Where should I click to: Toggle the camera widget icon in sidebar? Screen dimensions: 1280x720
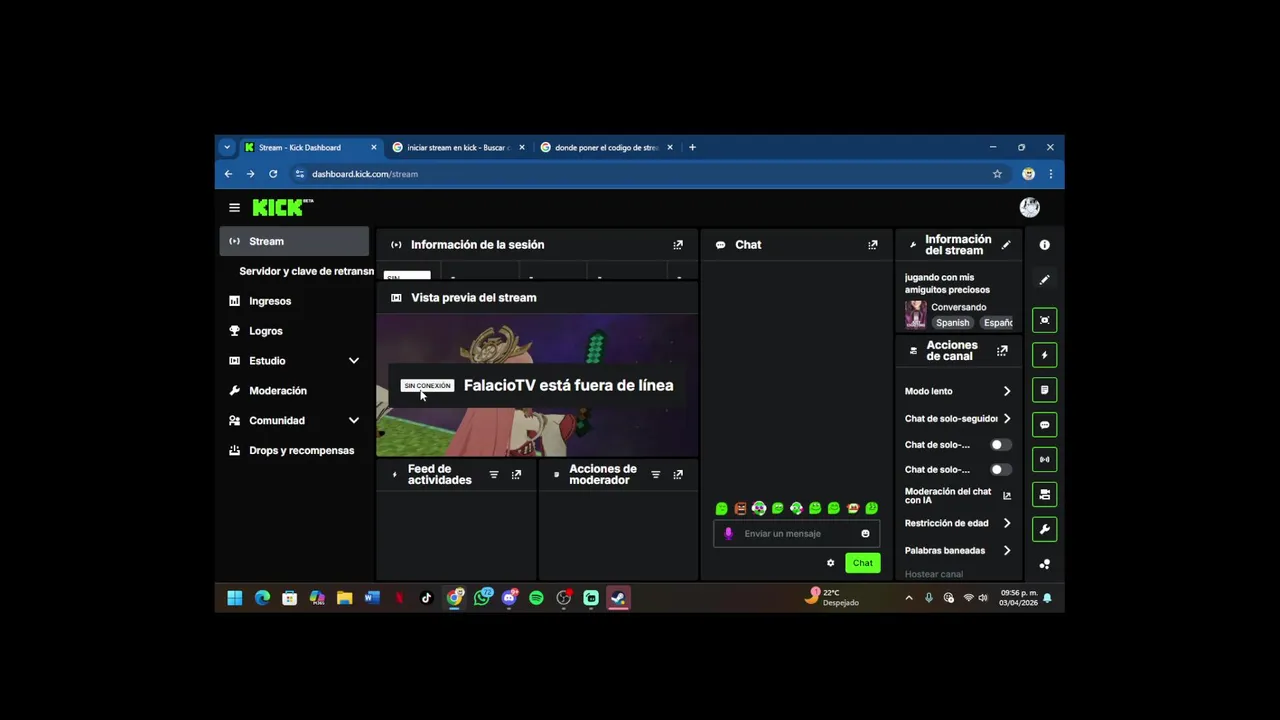pos(1044,494)
